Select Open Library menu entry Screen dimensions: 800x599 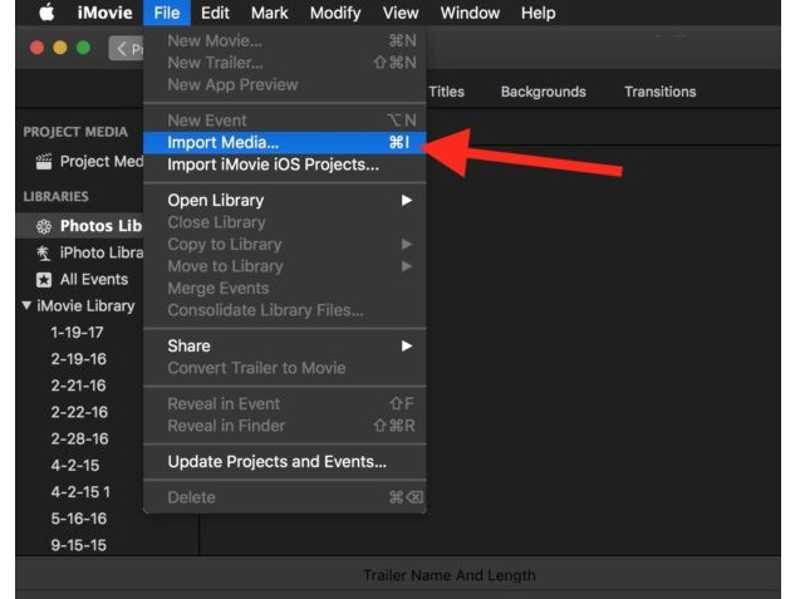tap(285, 200)
